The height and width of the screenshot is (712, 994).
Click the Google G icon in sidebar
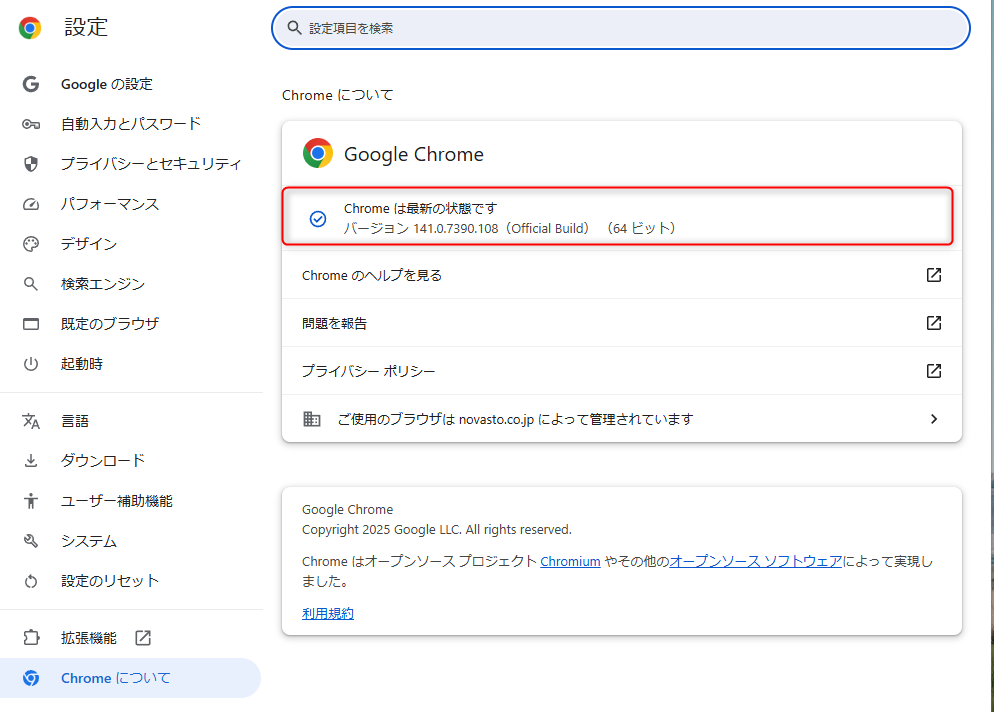point(31,84)
